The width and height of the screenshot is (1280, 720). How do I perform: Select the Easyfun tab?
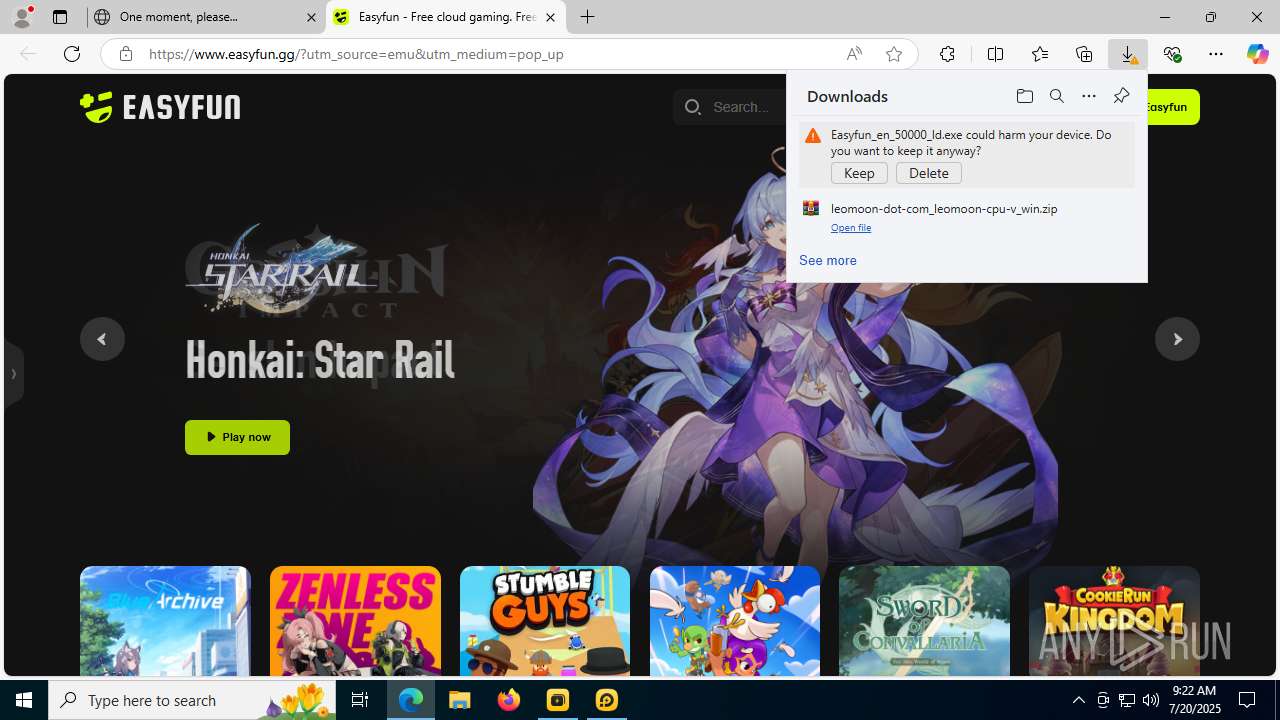(x=445, y=17)
